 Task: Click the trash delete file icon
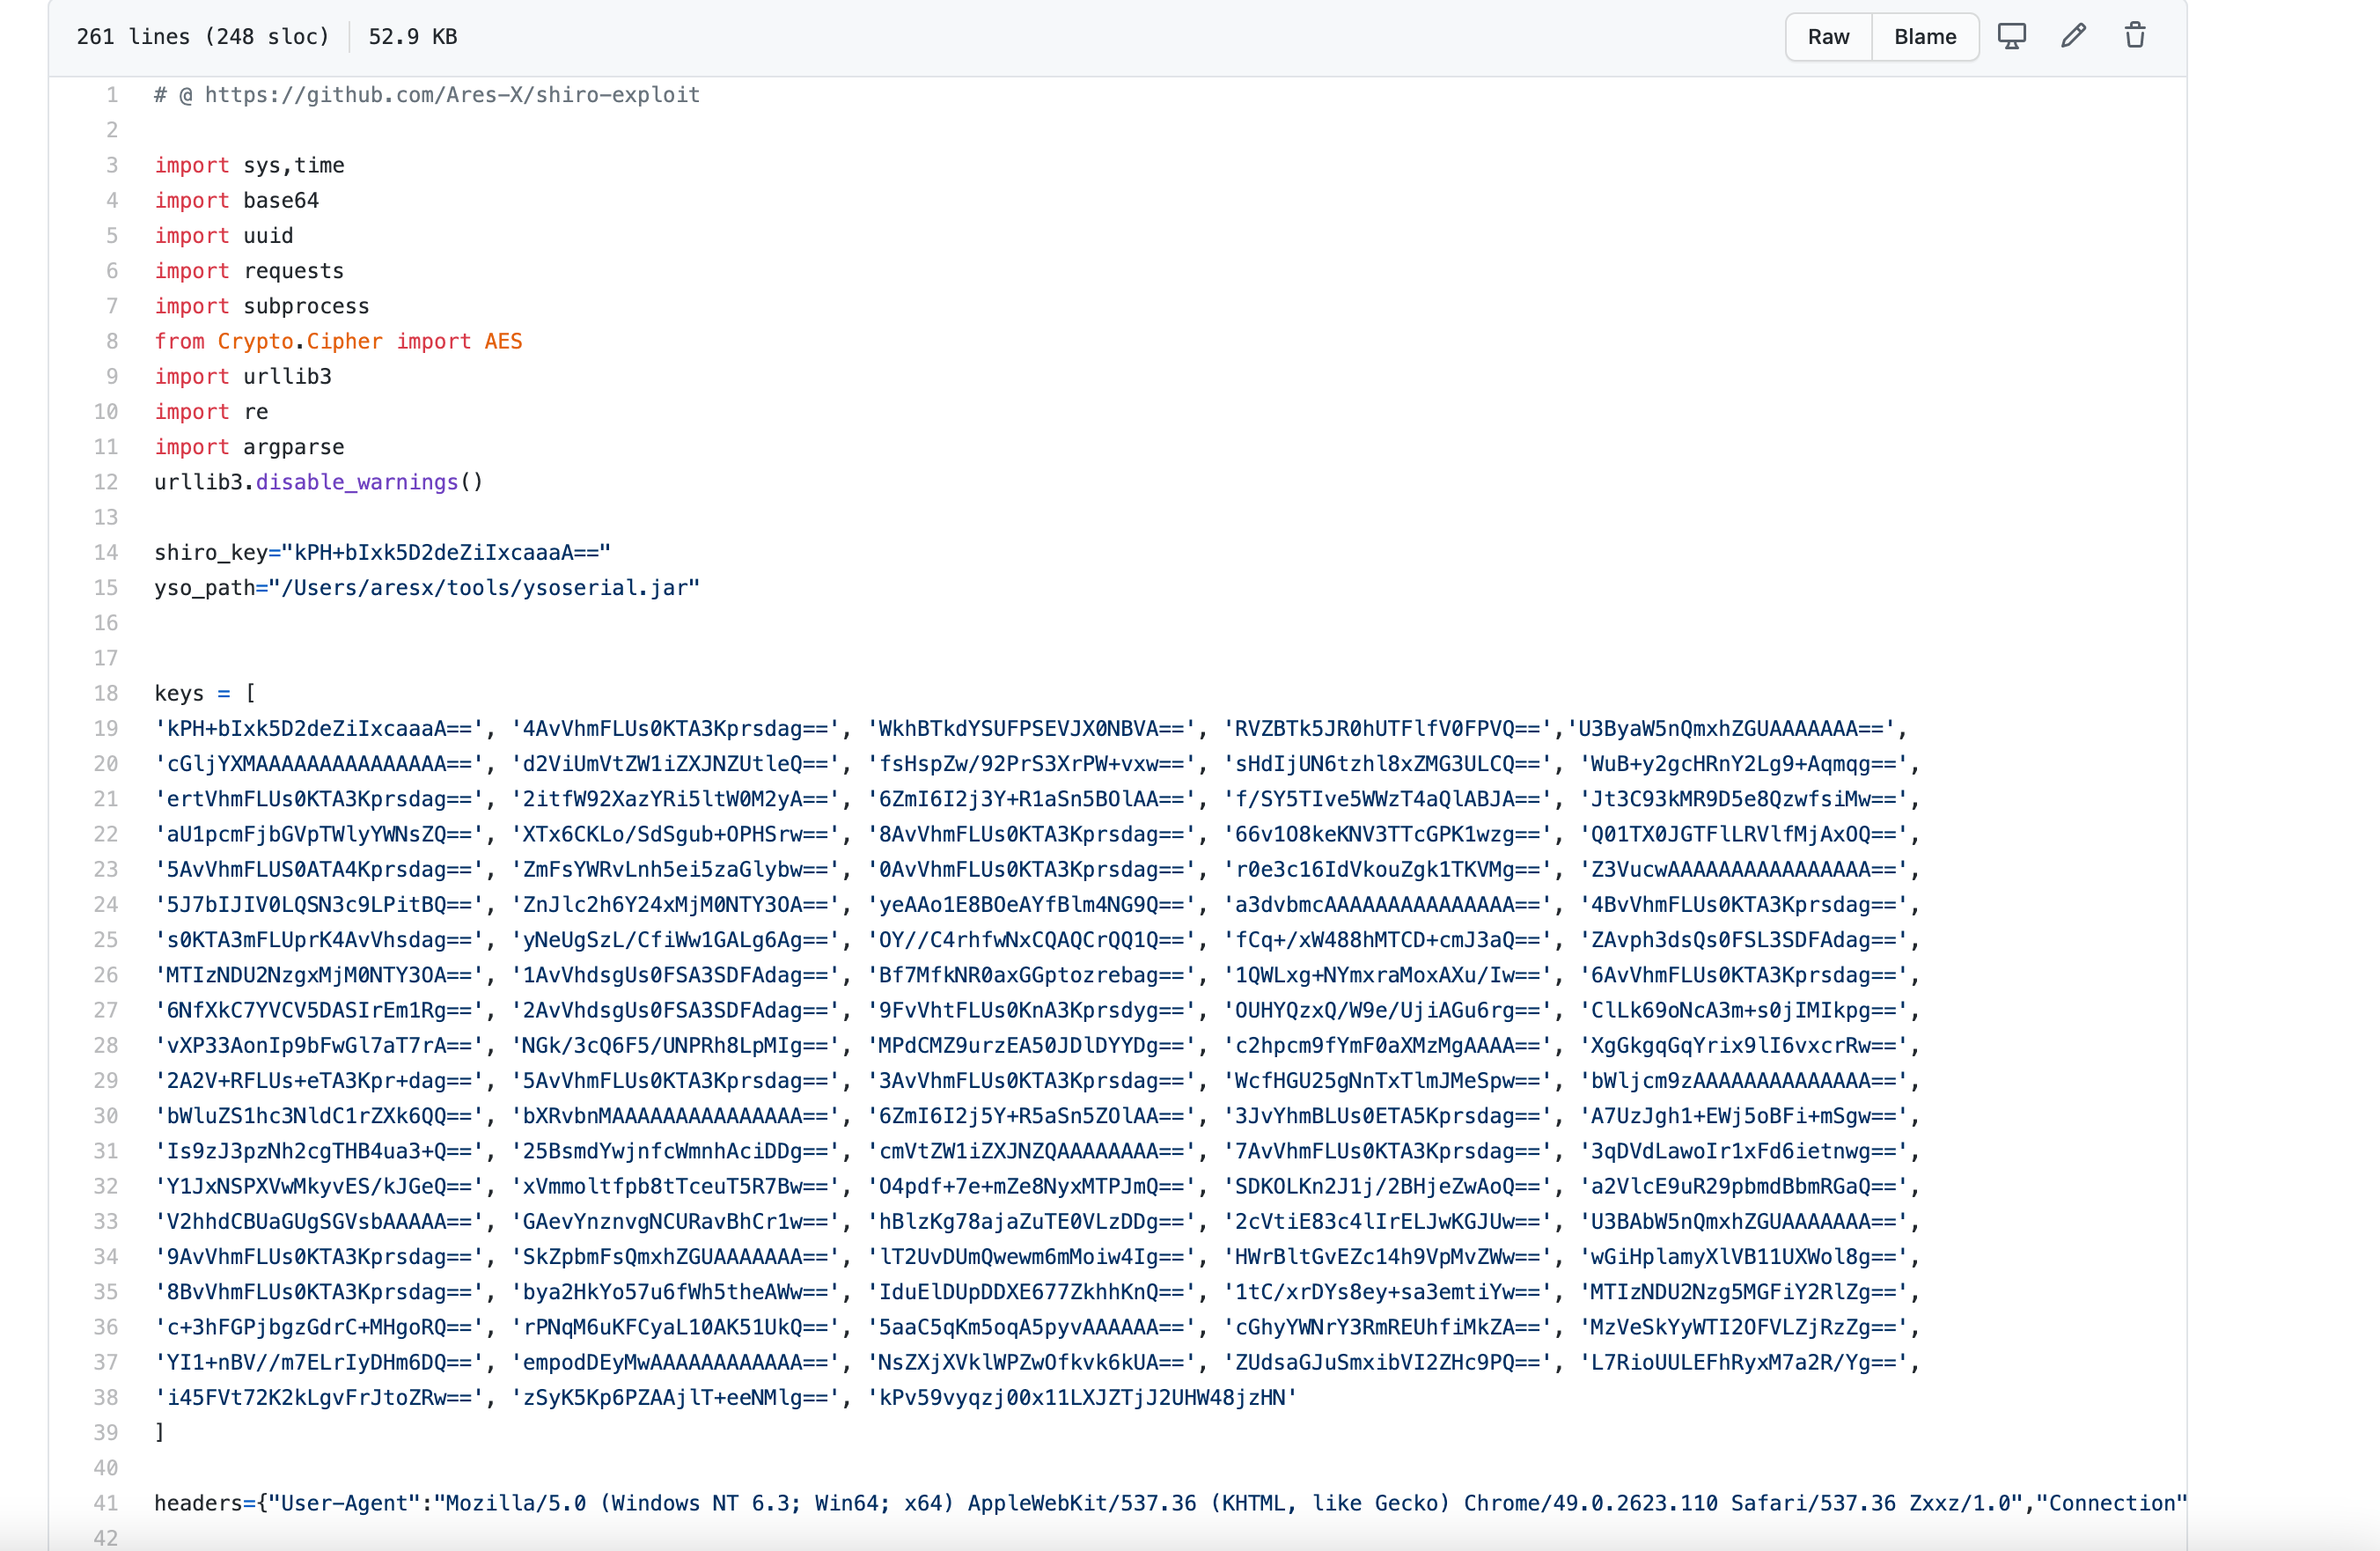tap(2134, 36)
